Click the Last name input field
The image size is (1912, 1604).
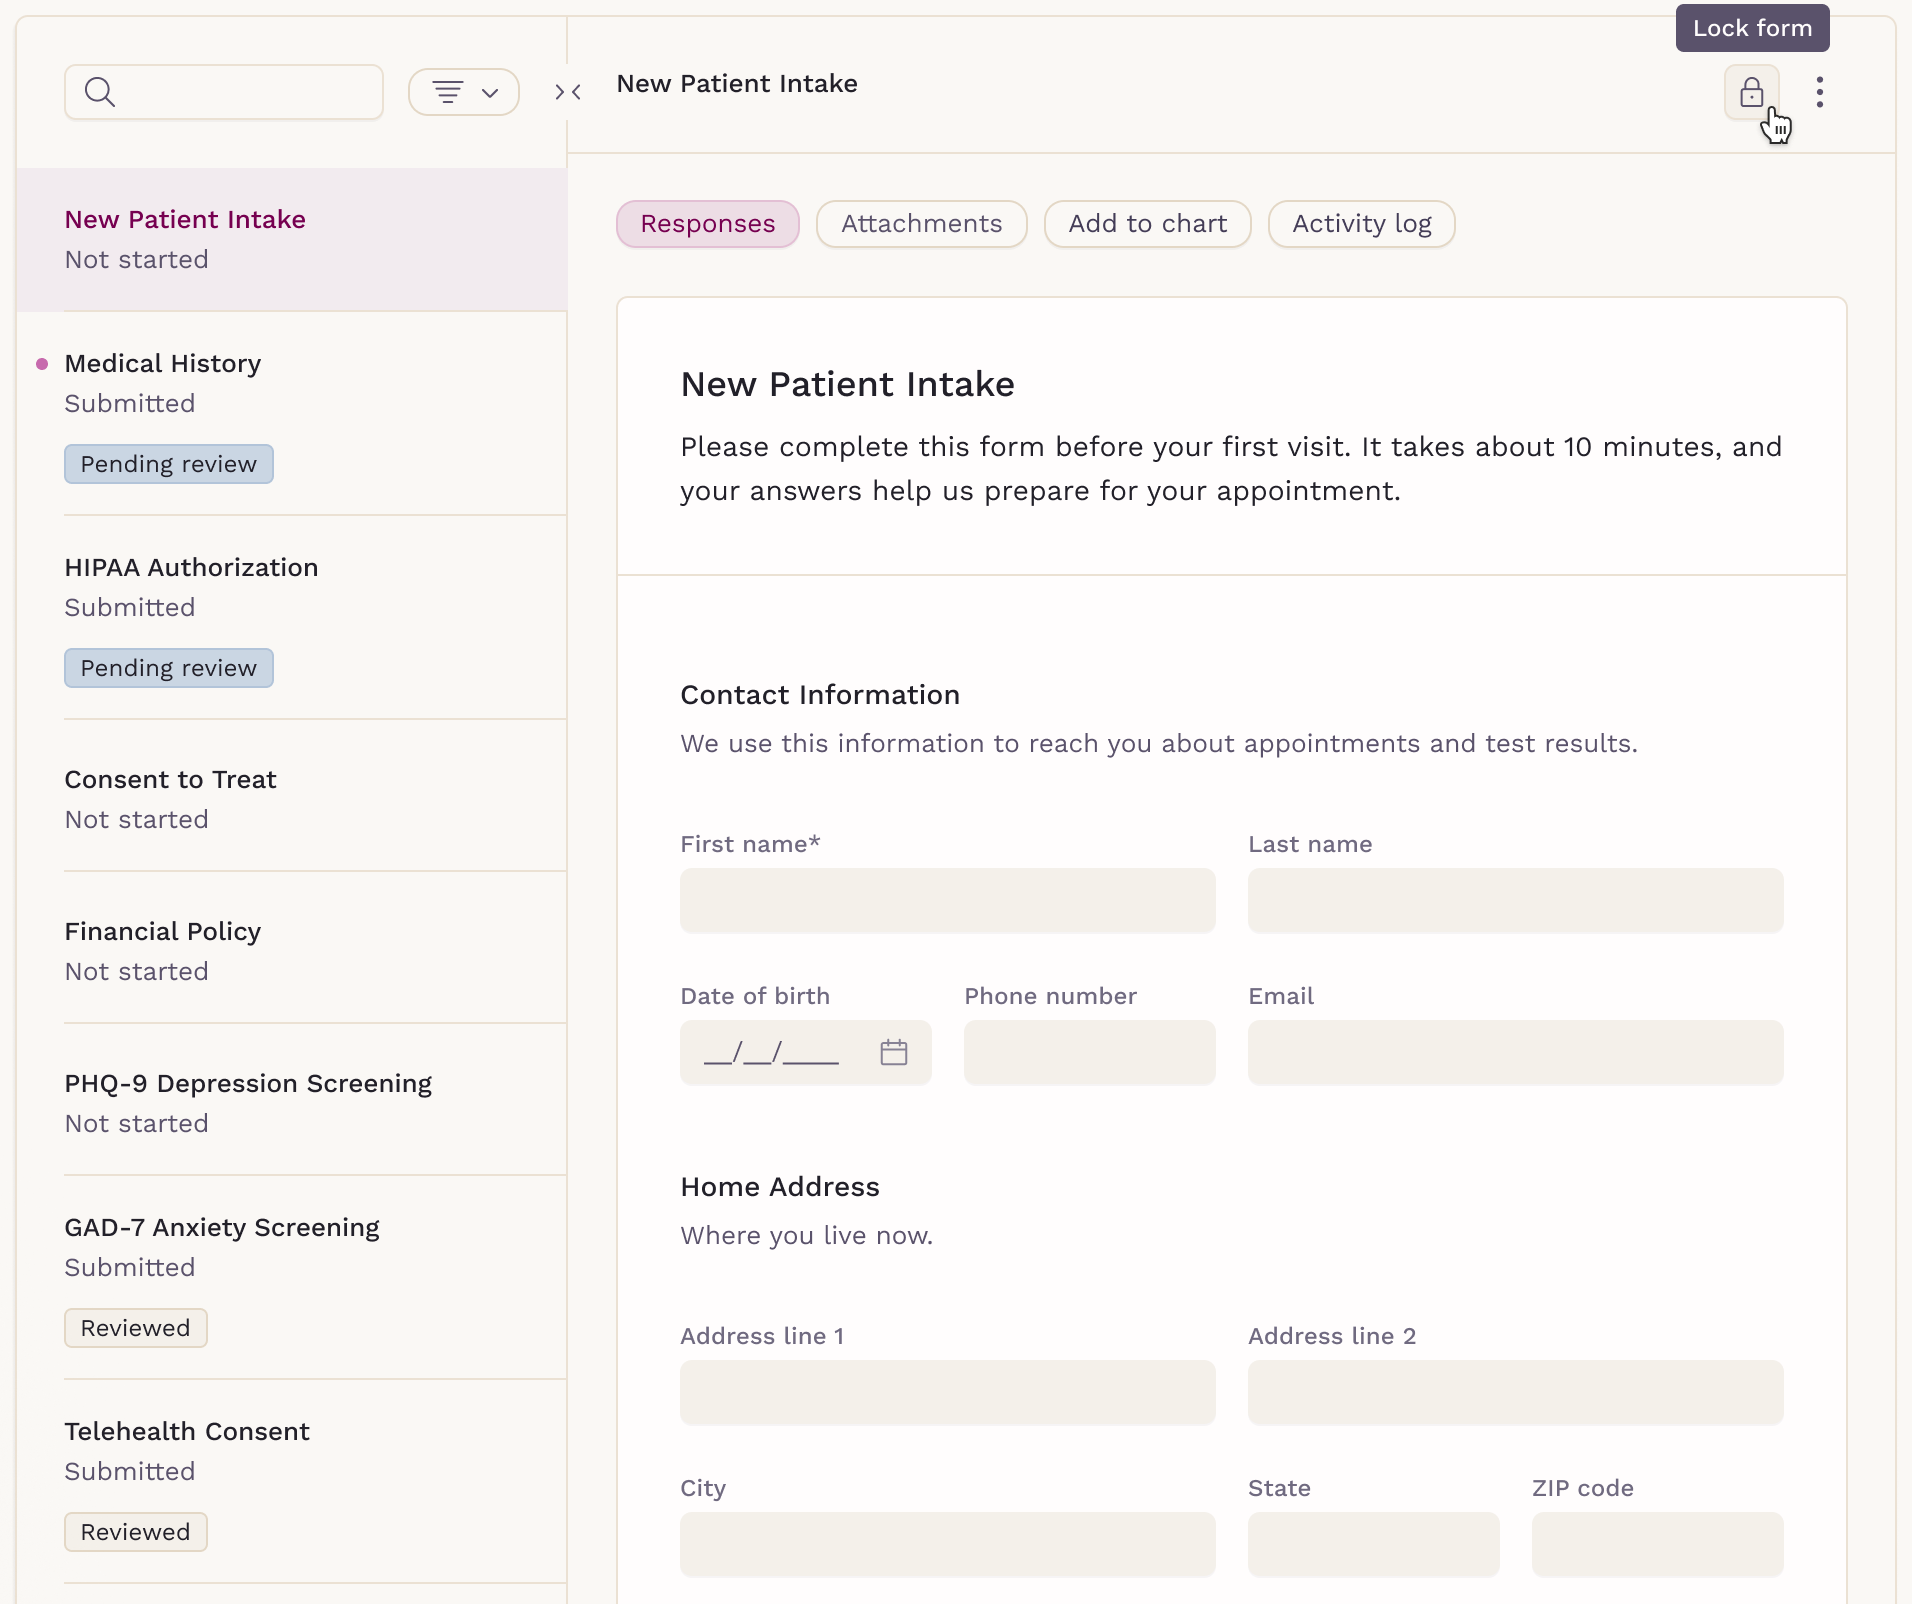[x=1515, y=900]
